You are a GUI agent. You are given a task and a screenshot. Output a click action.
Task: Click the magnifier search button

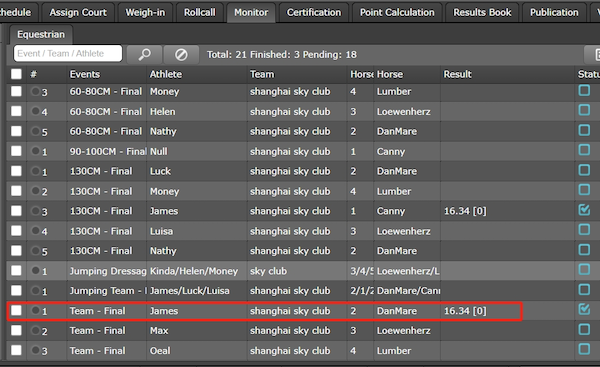coord(144,54)
